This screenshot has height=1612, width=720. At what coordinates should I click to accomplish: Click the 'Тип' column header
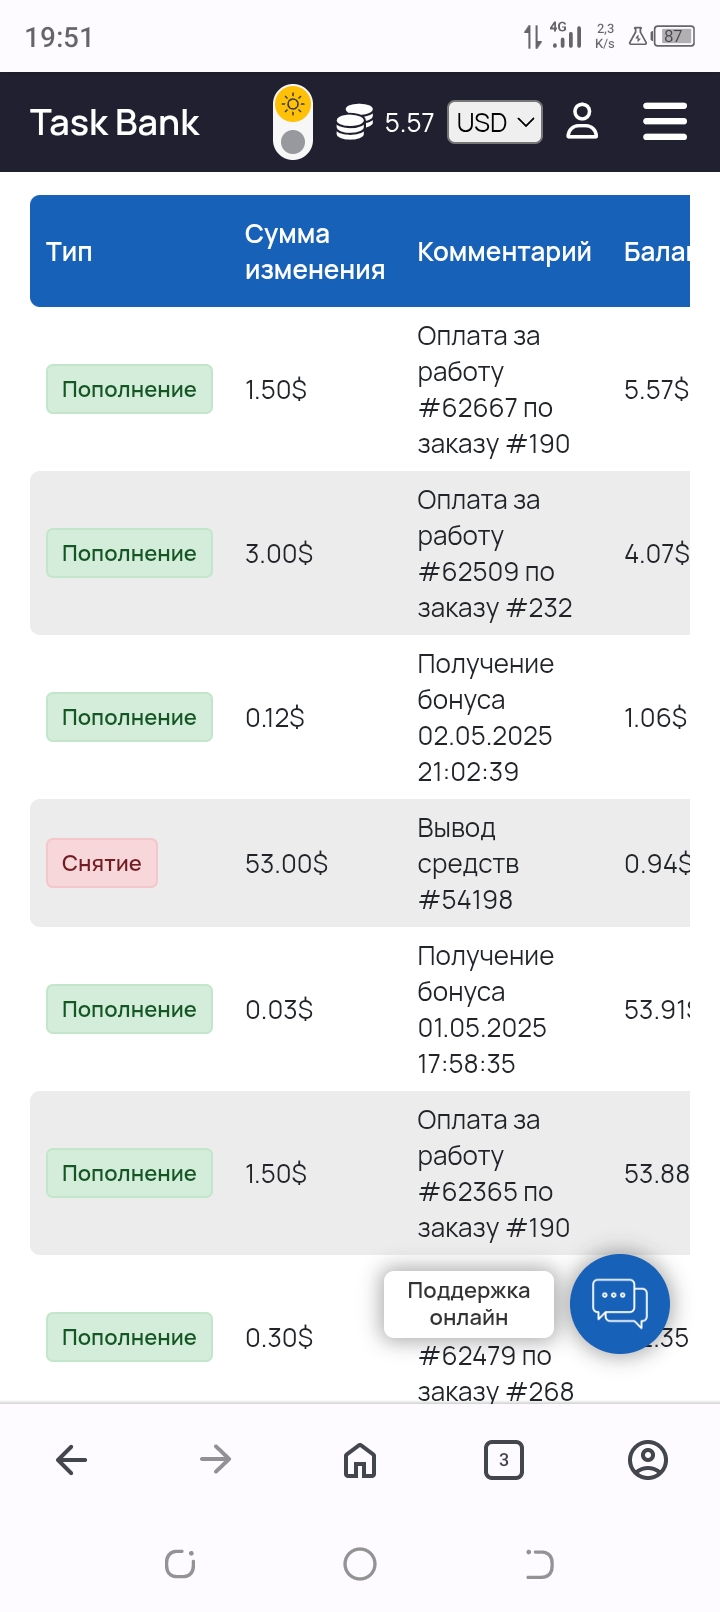pos(69,252)
